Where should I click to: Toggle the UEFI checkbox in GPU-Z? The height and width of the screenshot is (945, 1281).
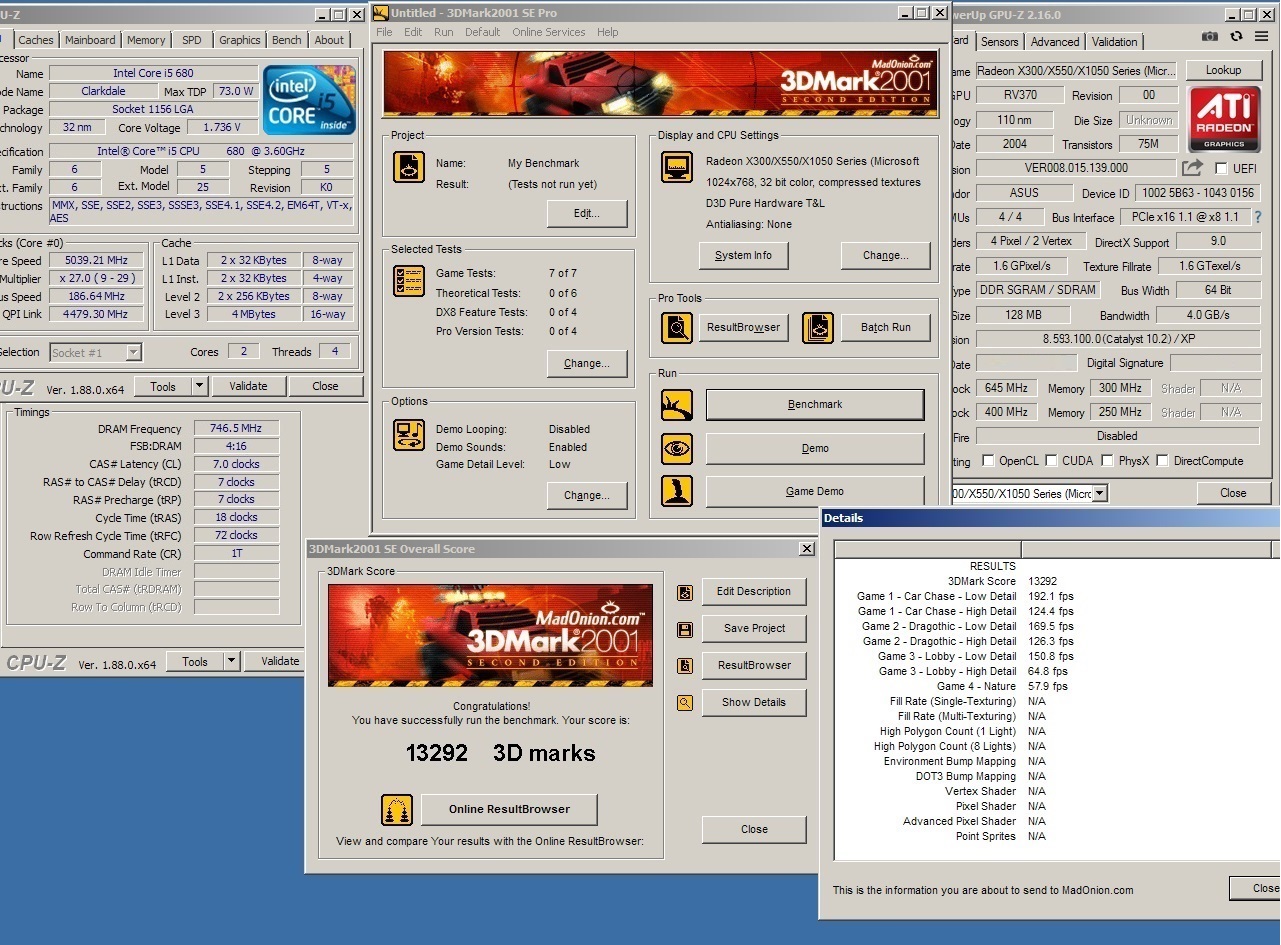point(1221,168)
